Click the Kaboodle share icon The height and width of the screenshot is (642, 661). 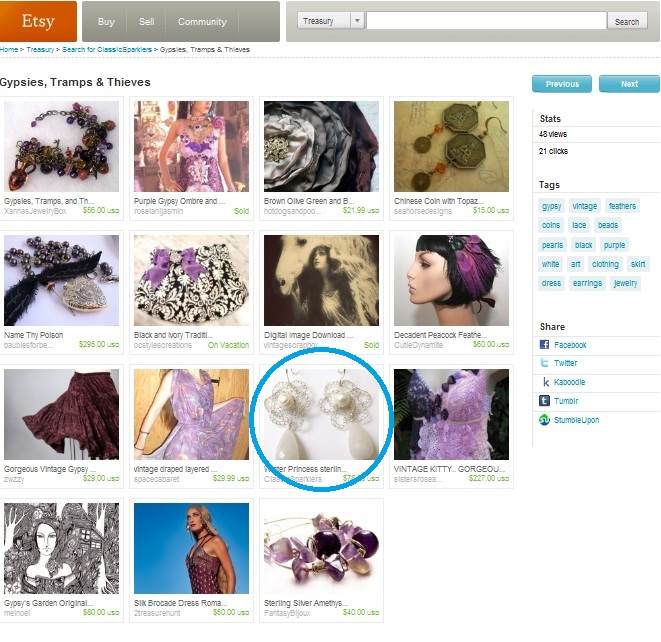545,382
